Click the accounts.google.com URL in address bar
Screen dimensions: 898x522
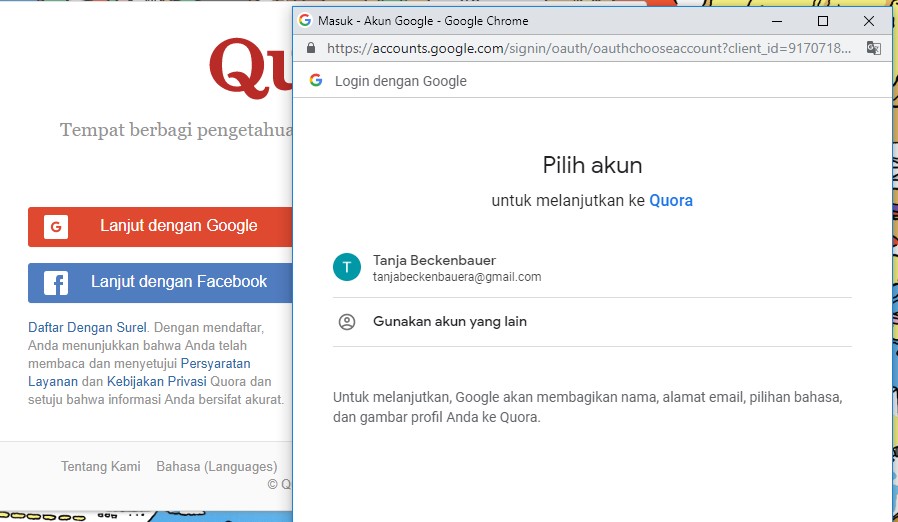tap(588, 48)
